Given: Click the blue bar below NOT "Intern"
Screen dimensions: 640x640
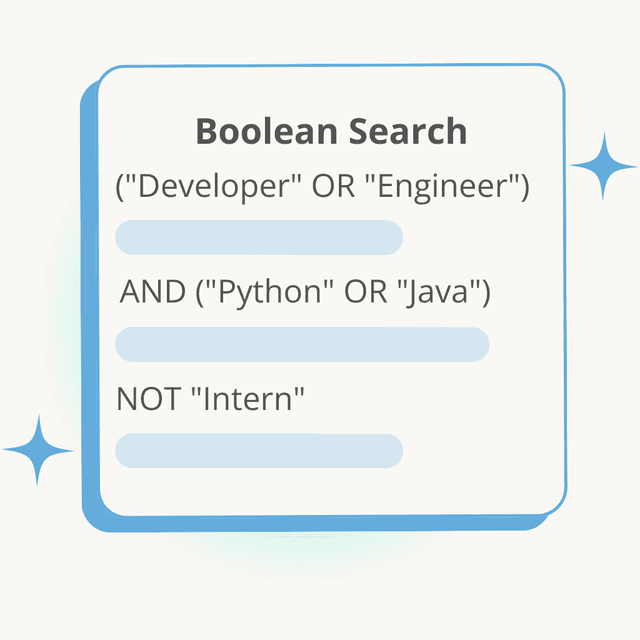Looking at the screenshot, I should point(259,451).
